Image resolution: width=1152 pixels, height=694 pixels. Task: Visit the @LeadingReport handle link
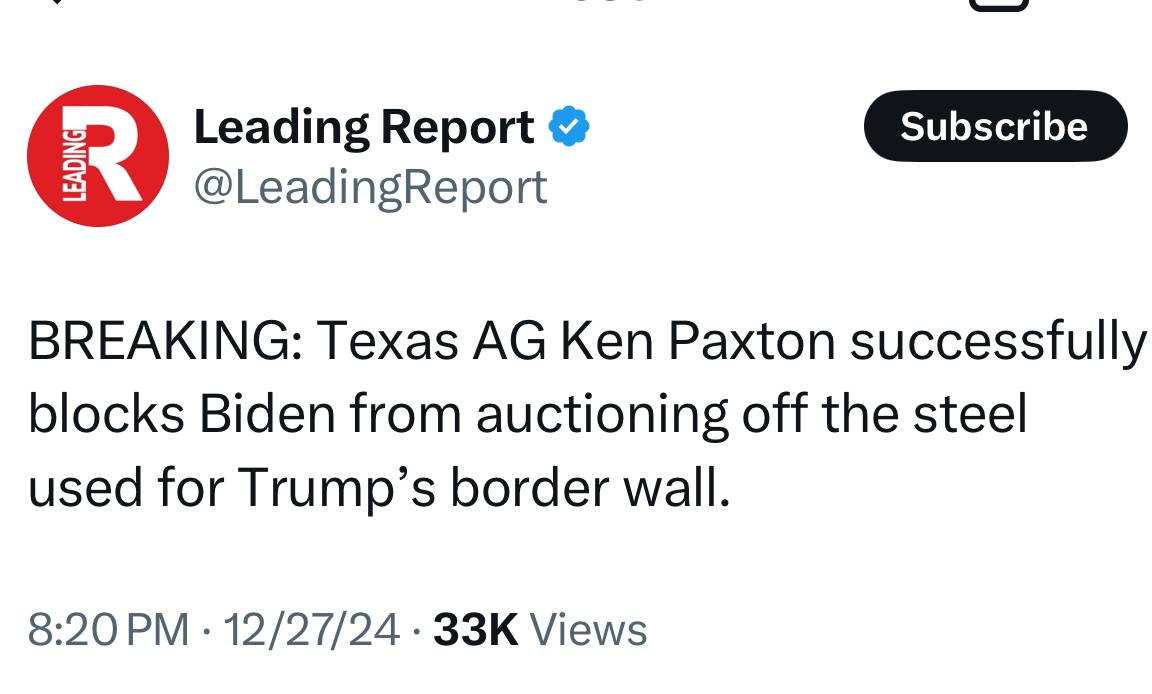pyautogui.click(x=370, y=187)
